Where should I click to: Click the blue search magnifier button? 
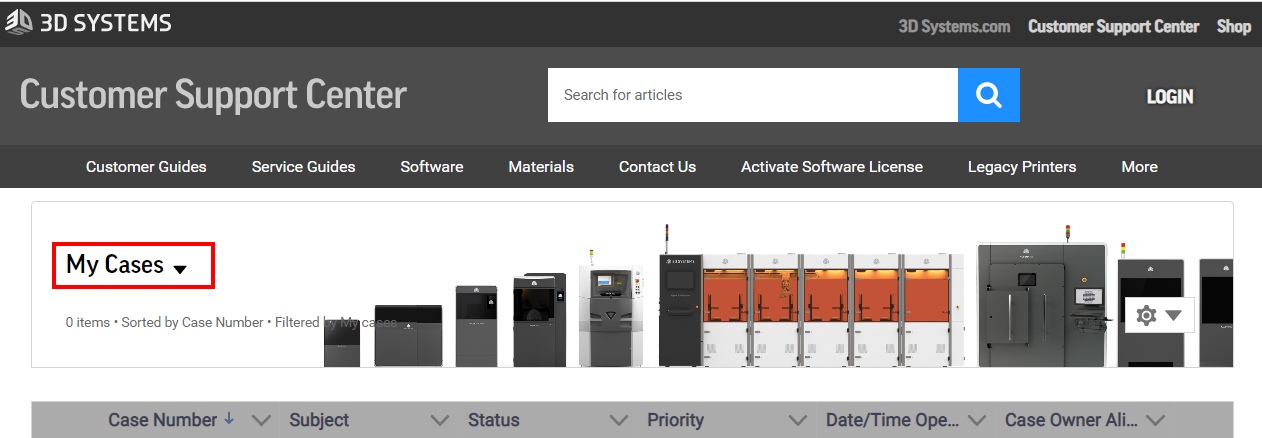[x=988, y=95]
